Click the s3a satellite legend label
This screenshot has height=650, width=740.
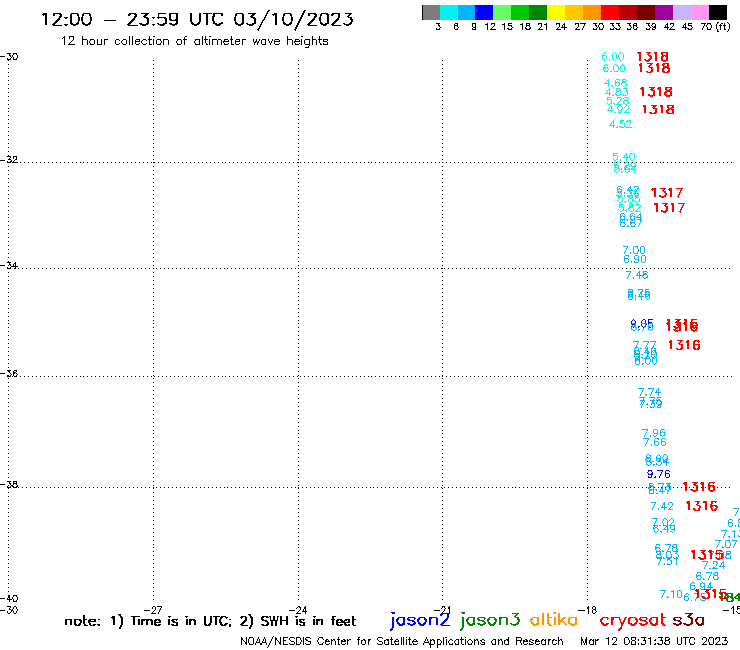tap(689, 620)
